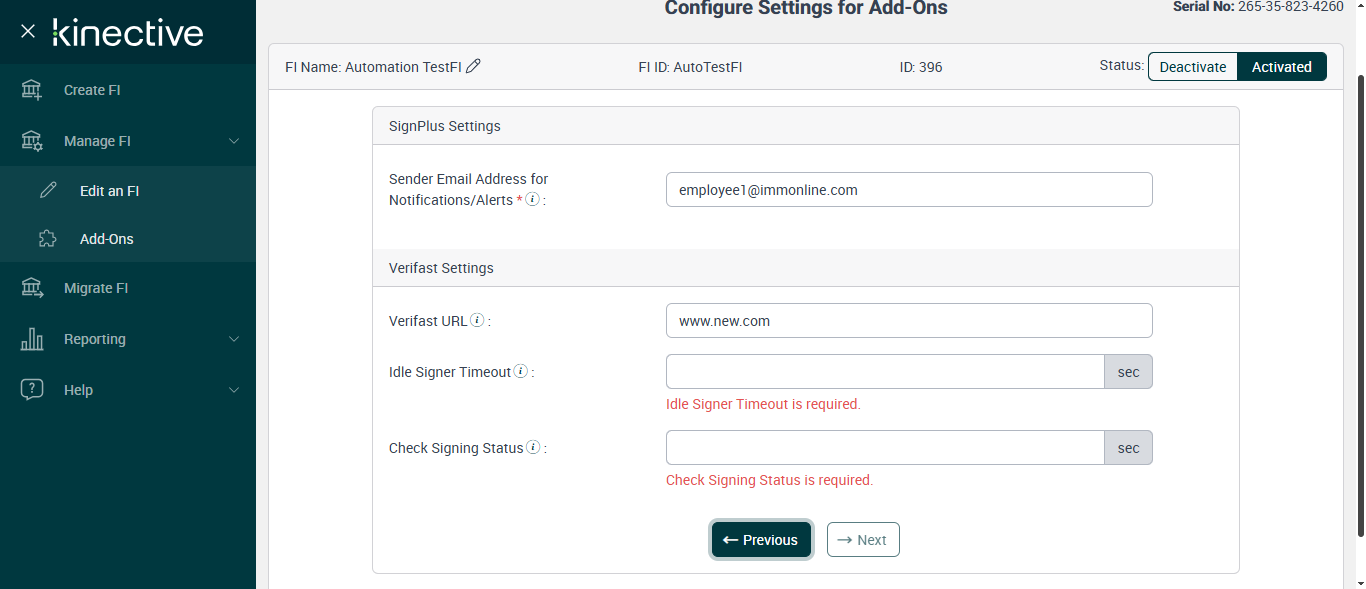Switch the status to Deactivate
Viewport: 1366px width, 589px height.
1192,67
